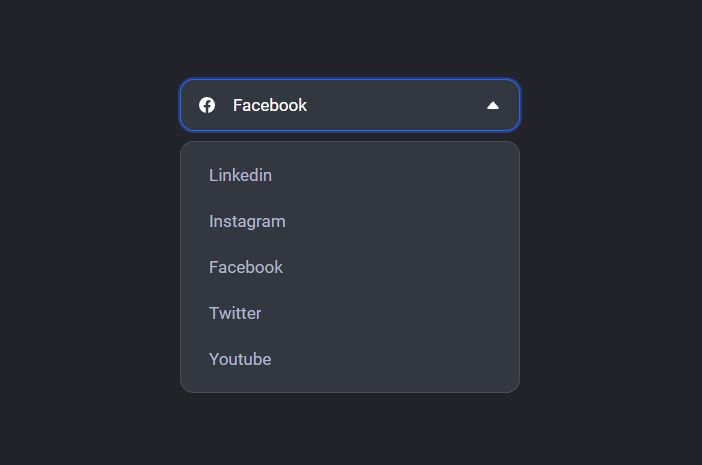
Task: Click the round white f logo
Action: [207, 105]
